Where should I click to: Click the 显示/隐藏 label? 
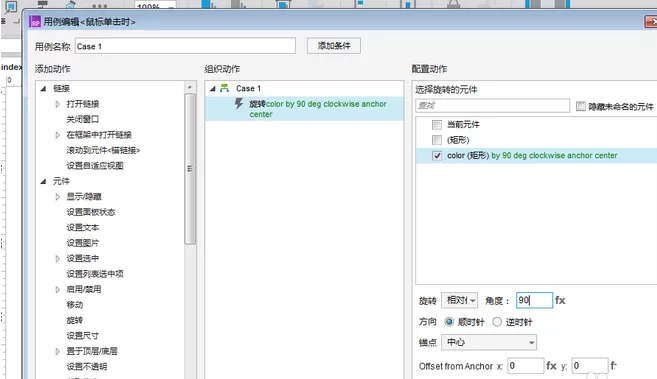coord(84,196)
